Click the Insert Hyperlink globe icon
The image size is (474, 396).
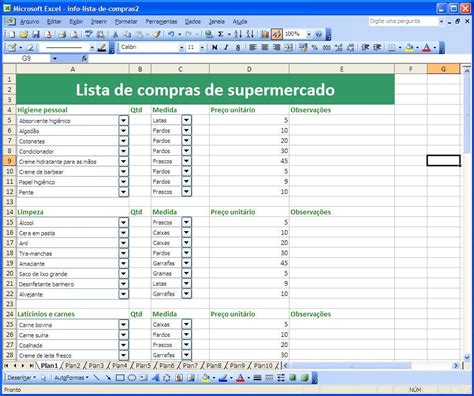[x=208, y=34]
